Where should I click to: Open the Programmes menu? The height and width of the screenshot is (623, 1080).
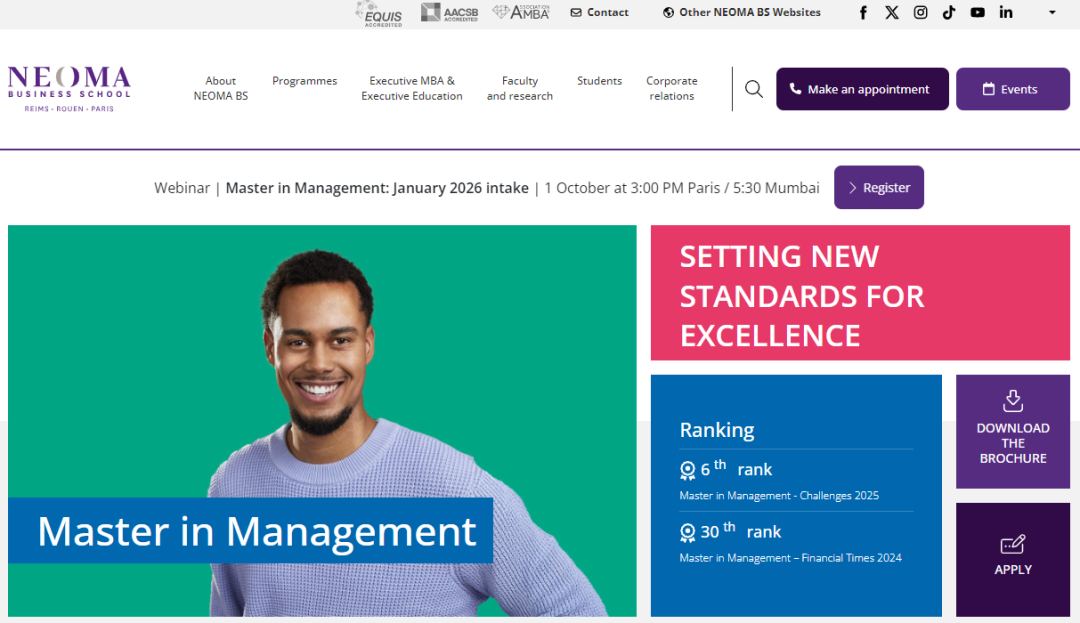pyautogui.click(x=304, y=81)
